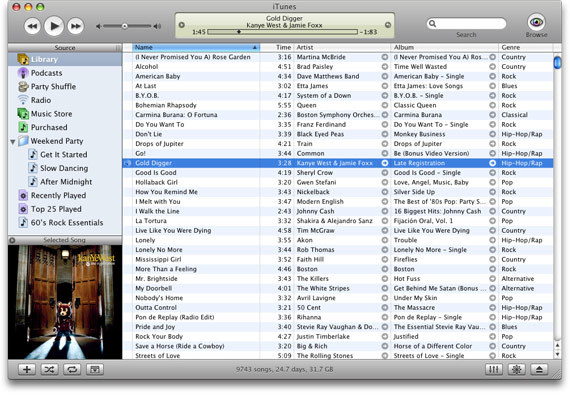Toggle the song artwork viewer button
This screenshot has height=395, width=570.
click(95, 370)
